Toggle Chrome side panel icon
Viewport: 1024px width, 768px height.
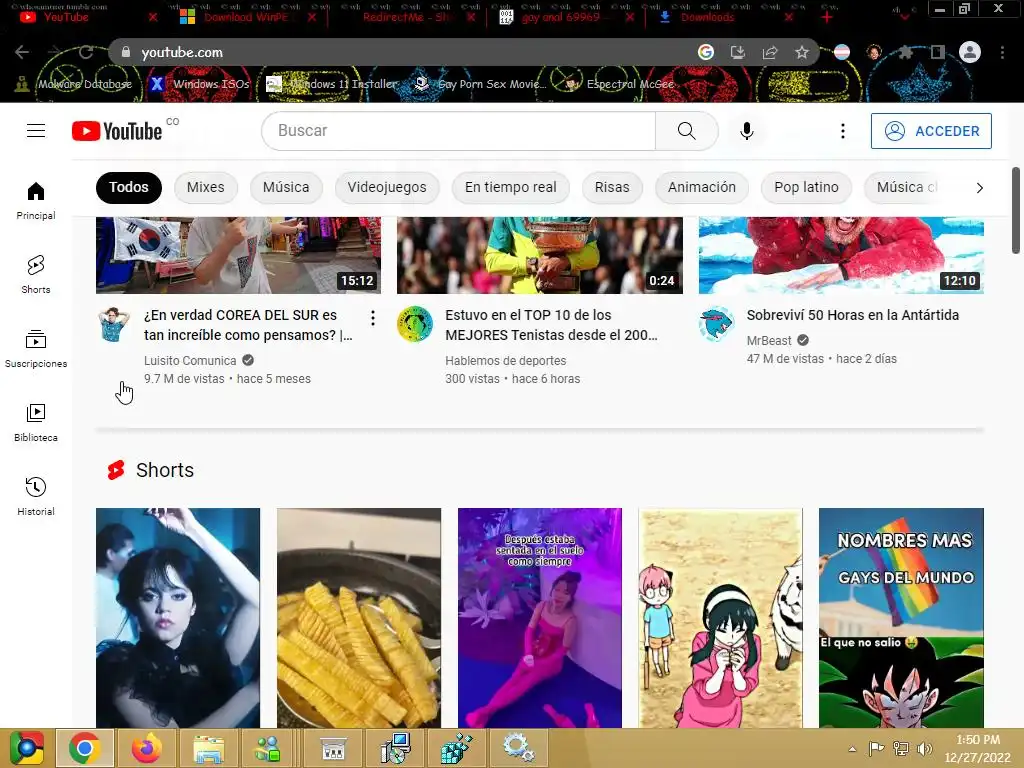pos(938,52)
